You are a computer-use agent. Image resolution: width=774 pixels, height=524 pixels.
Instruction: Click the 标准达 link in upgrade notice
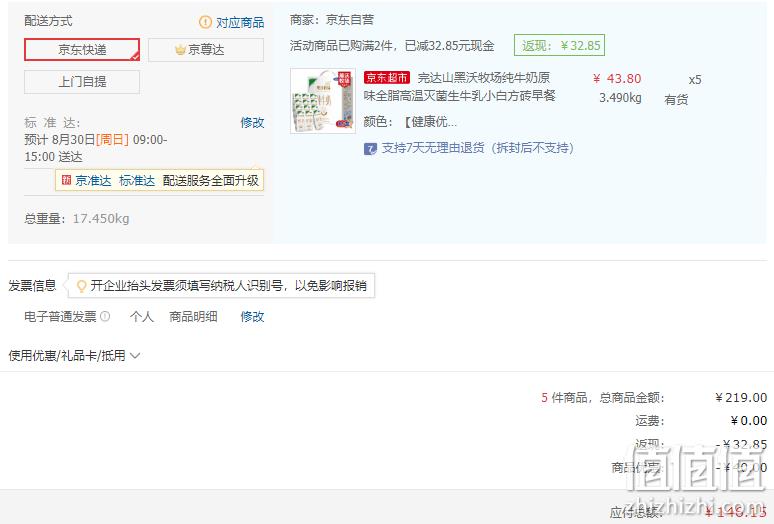pyautogui.click(x=137, y=181)
